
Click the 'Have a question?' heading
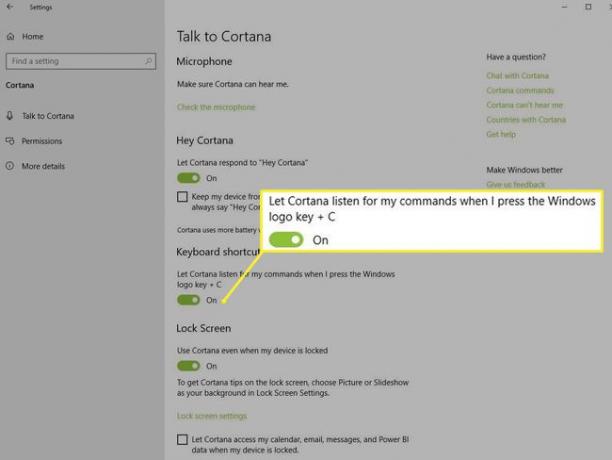pyautogui.click(x=516, y=57)
